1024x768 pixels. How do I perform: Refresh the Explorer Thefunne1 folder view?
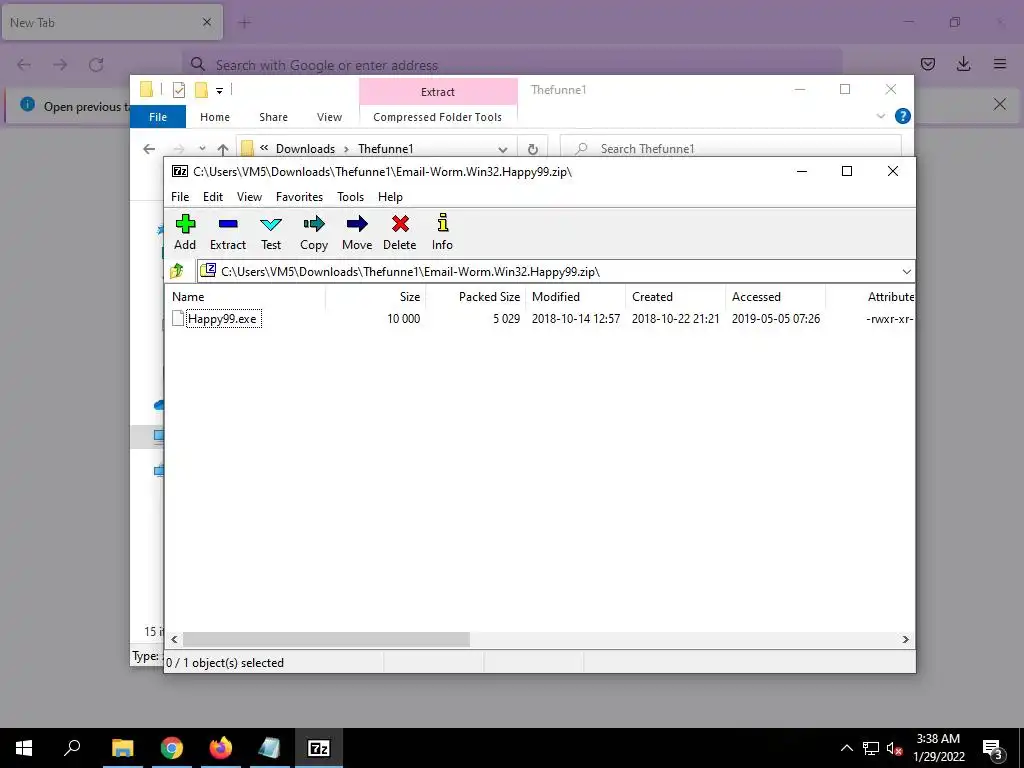[533, 149]
